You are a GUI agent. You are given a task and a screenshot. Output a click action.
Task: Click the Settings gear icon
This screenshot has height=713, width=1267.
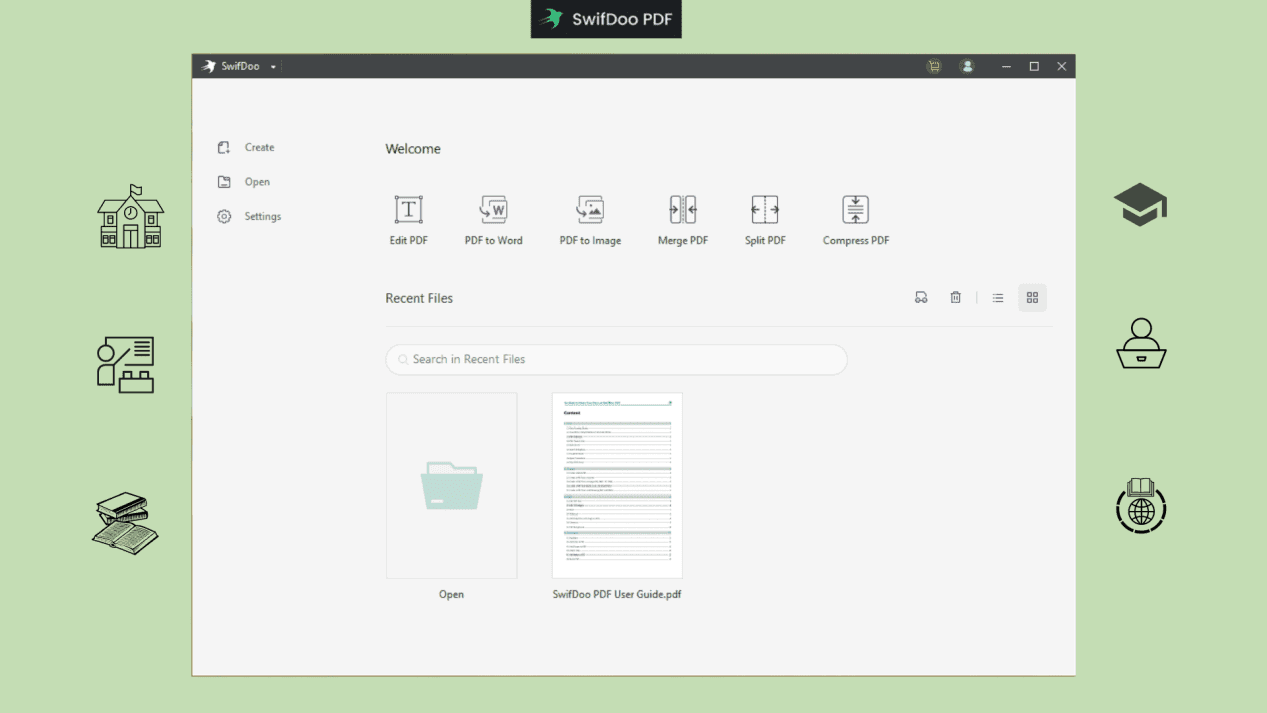[224, 216]
